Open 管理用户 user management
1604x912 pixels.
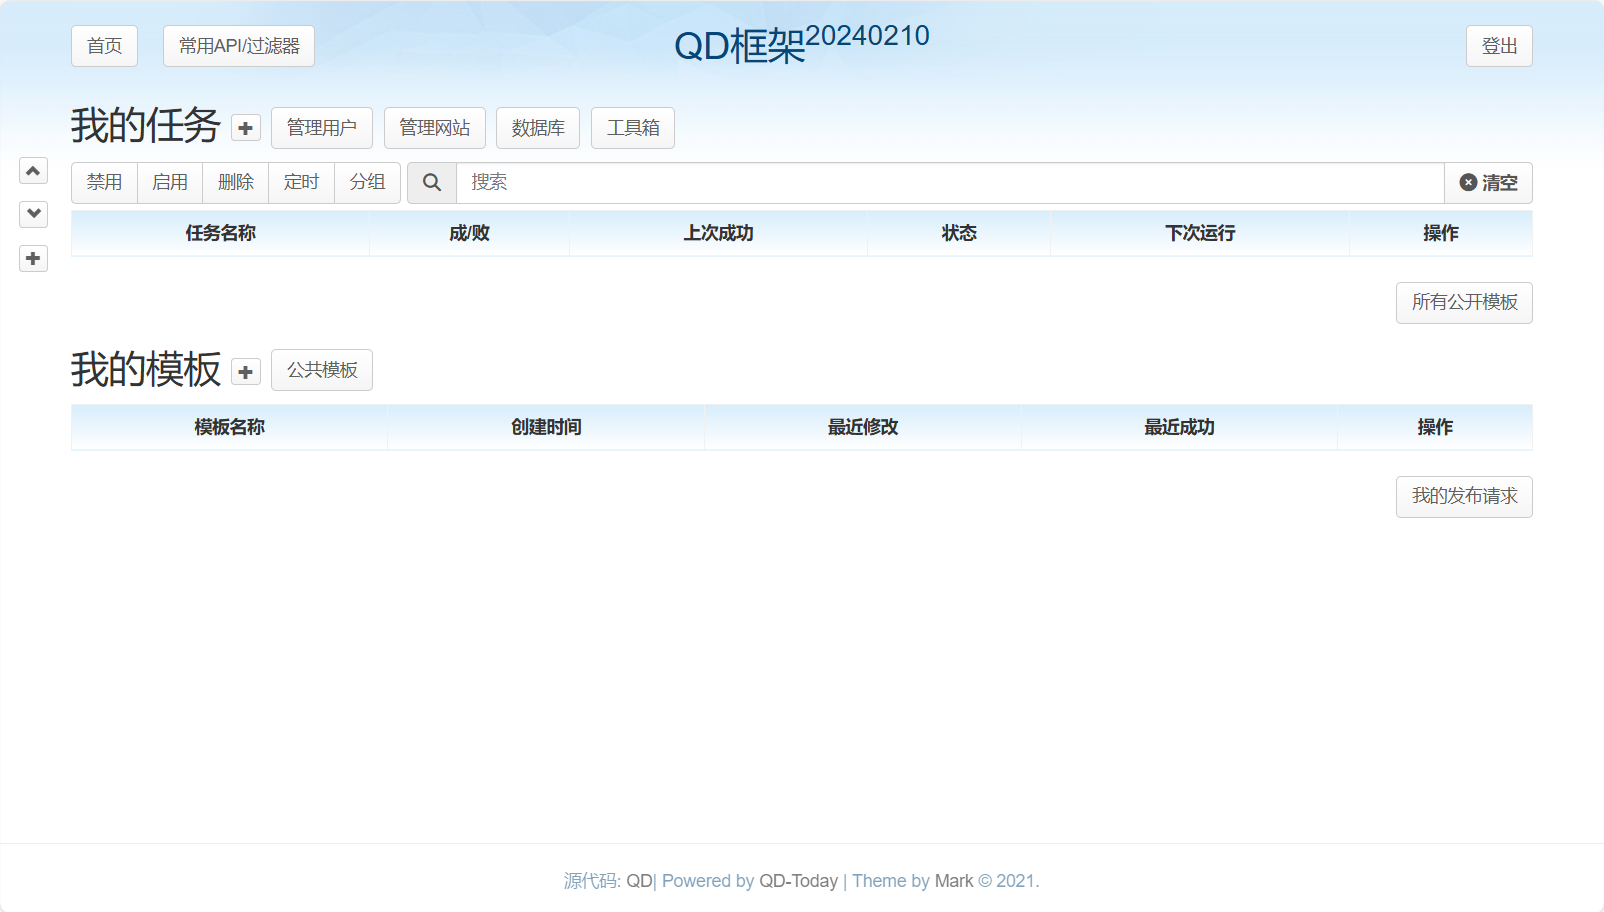[321, 128]
